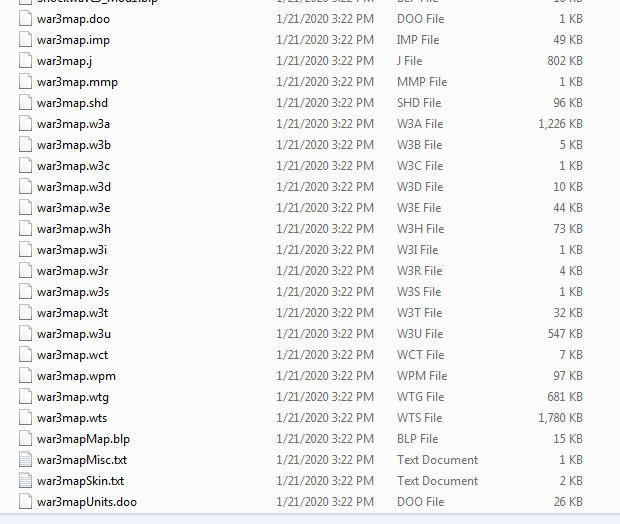
Task: Click the file name war3mapMap.blp
Action: point(83,439)
